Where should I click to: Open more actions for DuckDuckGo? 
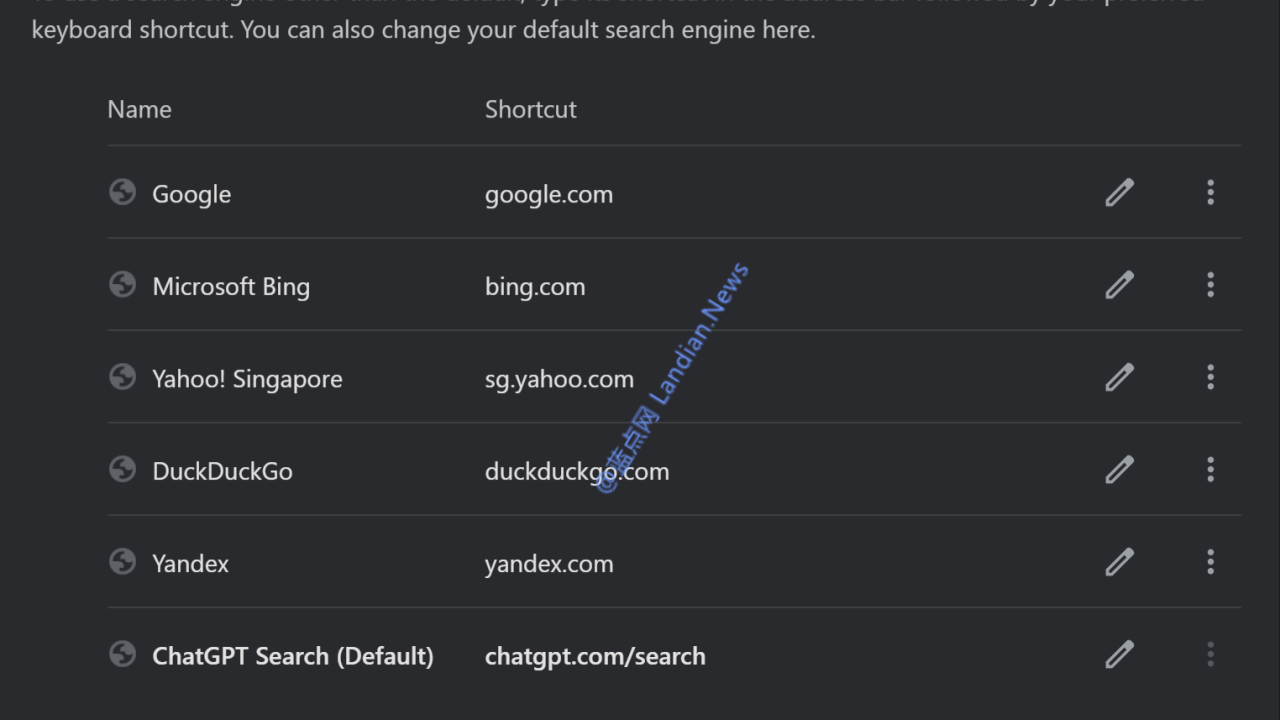pyautogui.click(x=1210, y=469)
